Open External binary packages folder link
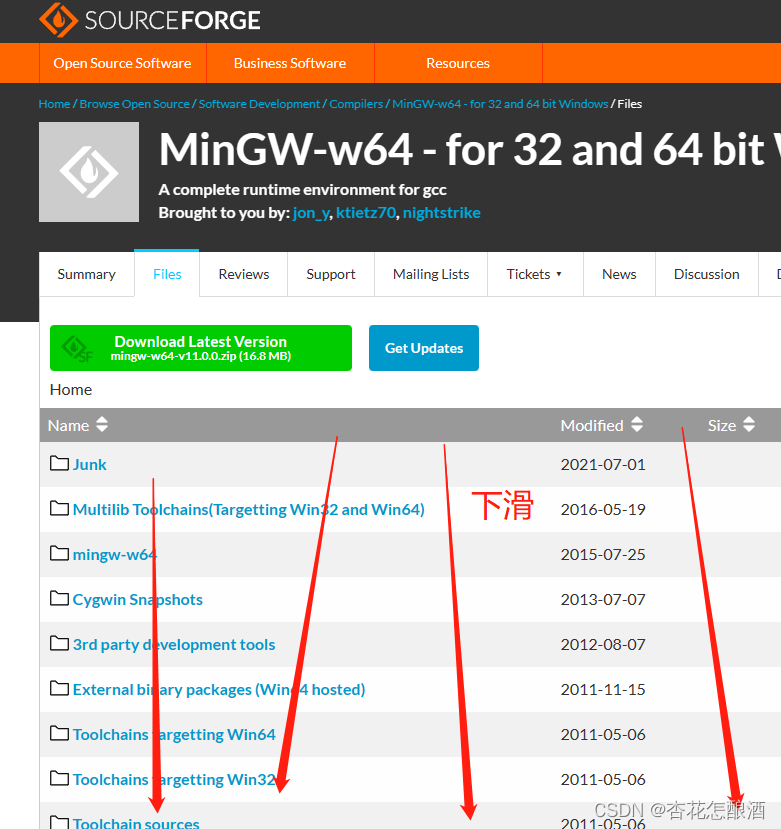This screenshot has height=829, width=781. [x=219, y=689]
